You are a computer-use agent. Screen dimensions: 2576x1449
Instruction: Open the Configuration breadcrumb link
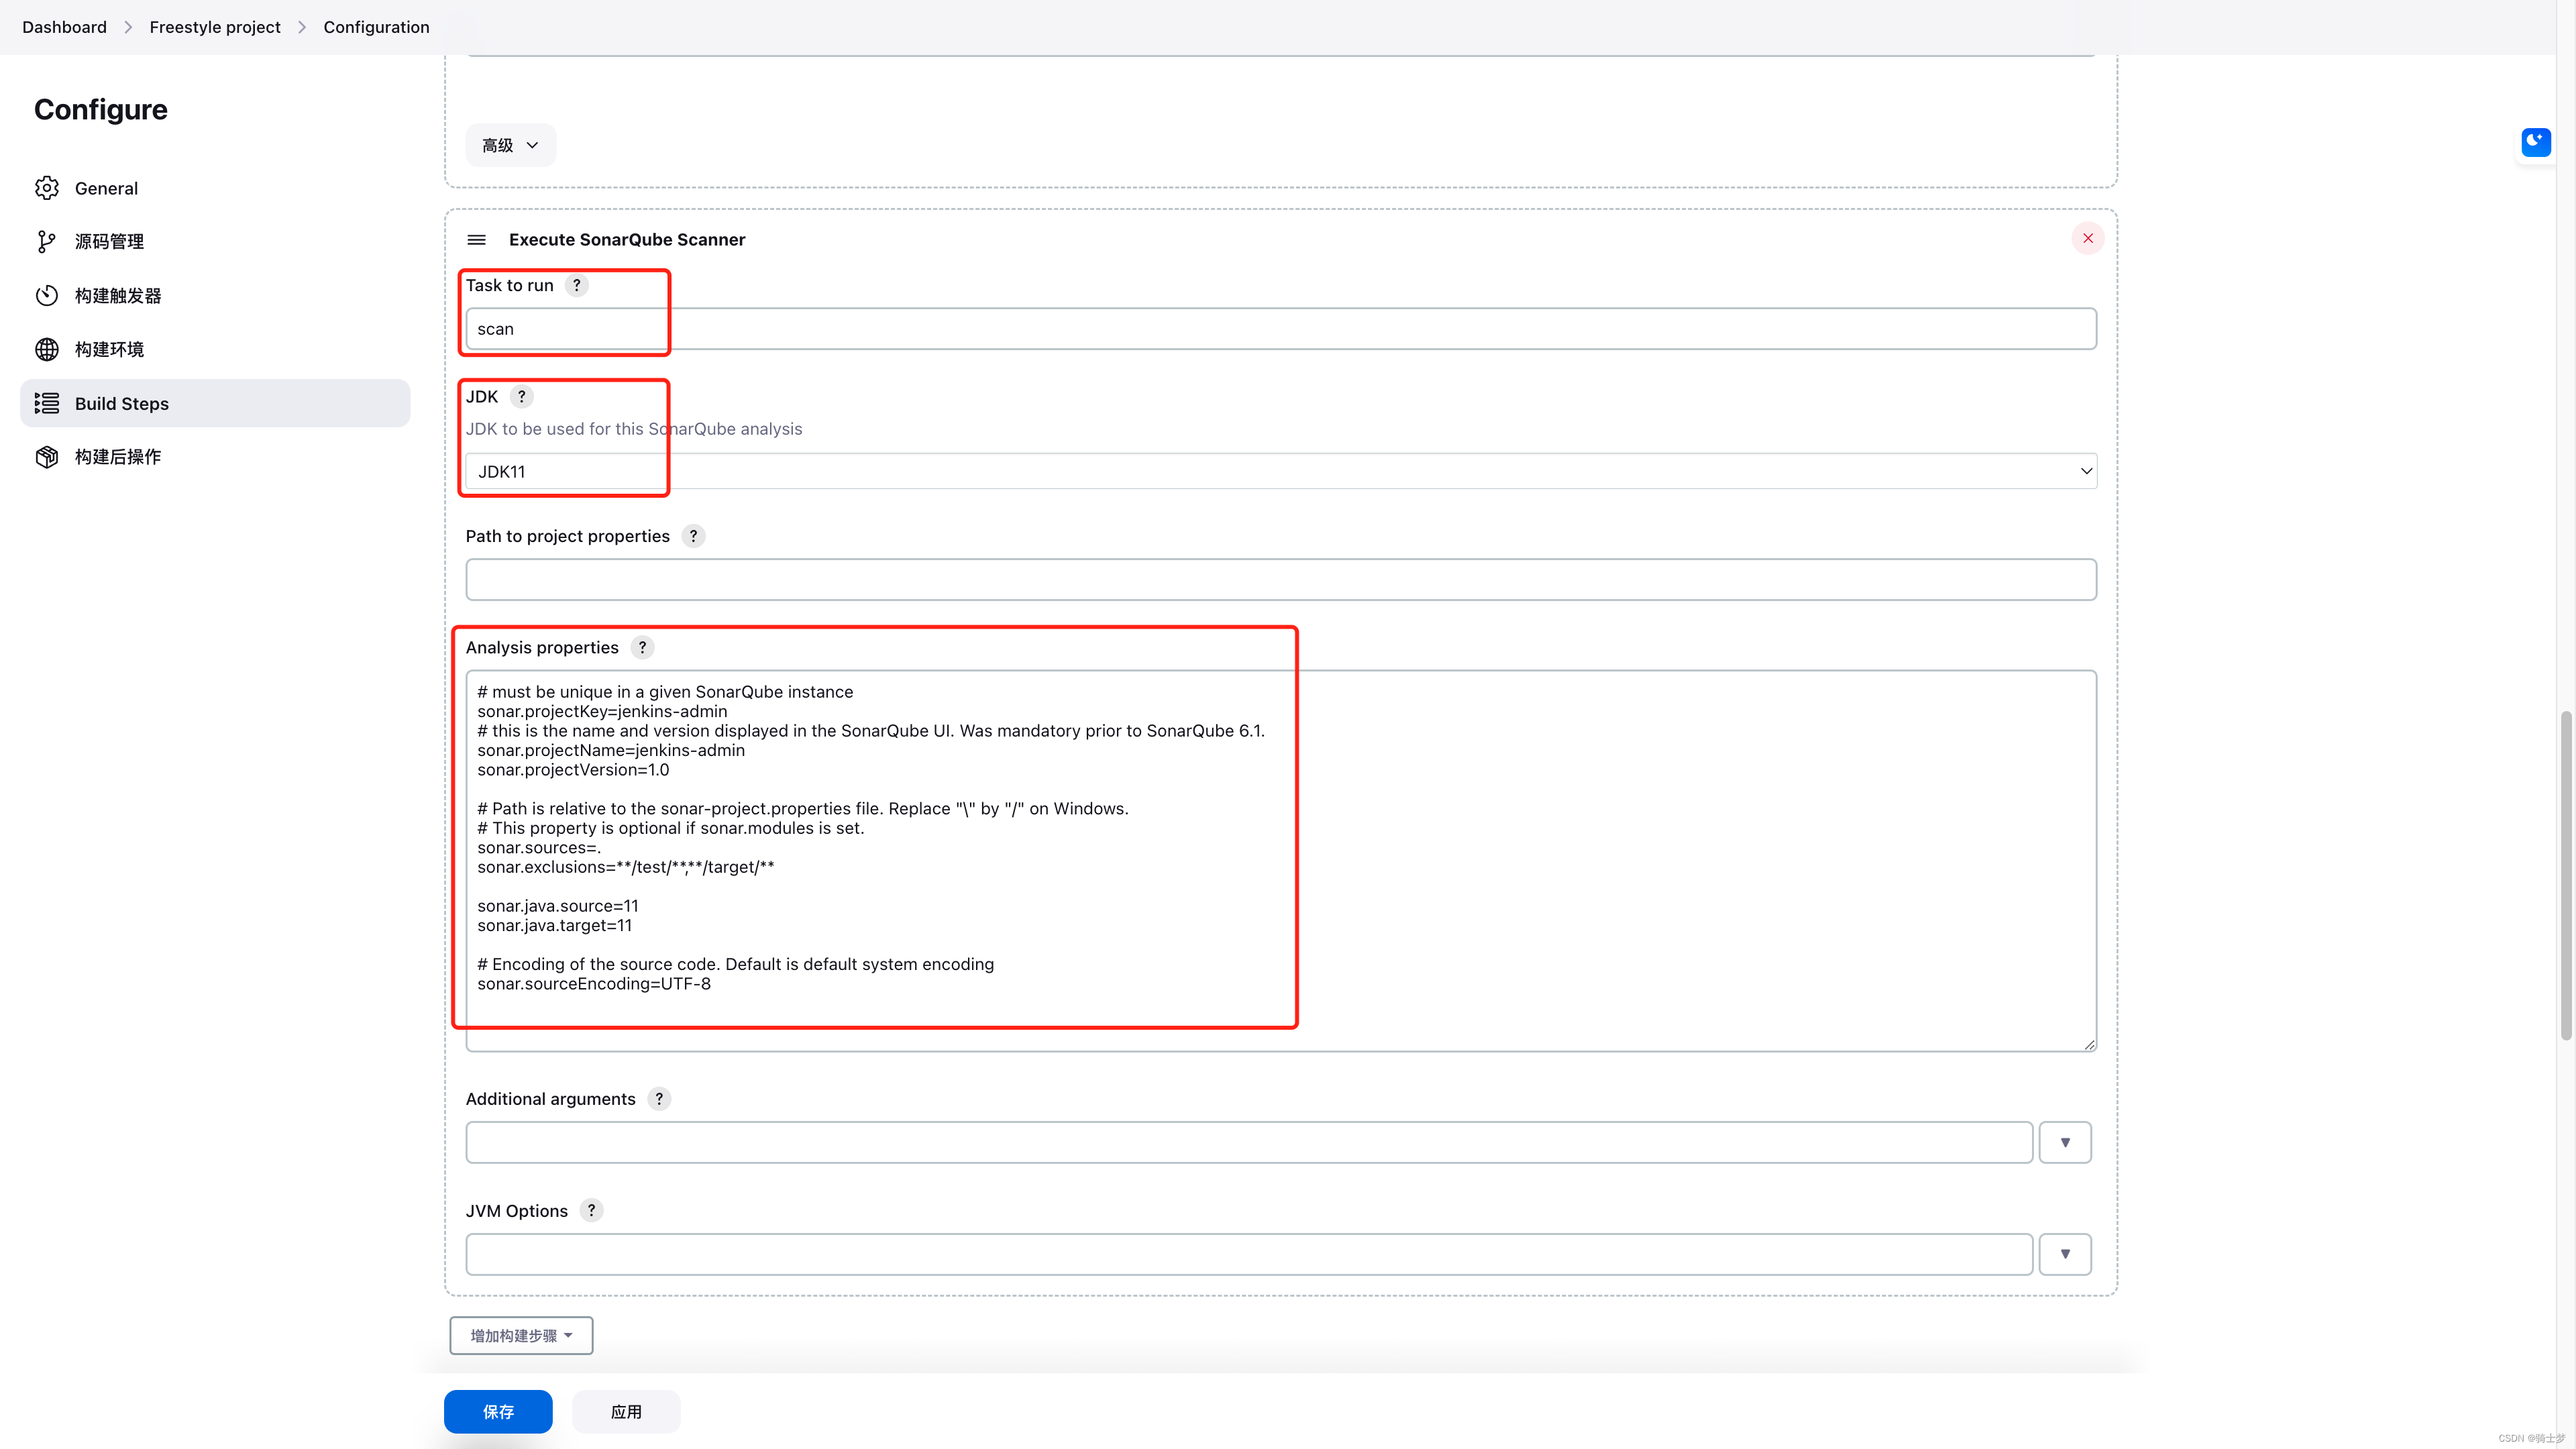point(376,27)
